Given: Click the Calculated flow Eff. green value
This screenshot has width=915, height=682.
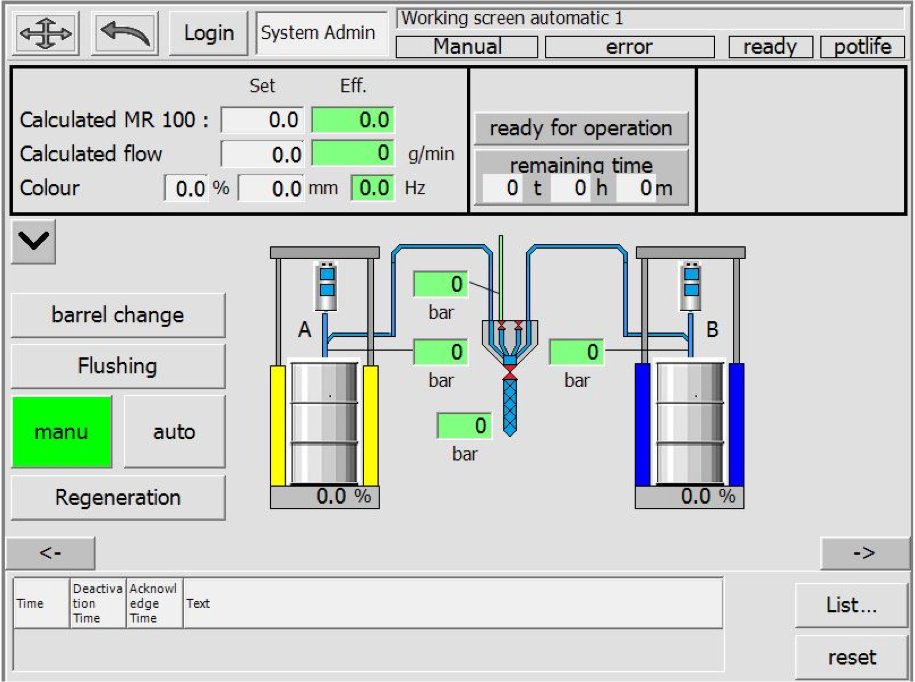Looking at the screenshot, I should pyautogui.click(x=353, y=154).
